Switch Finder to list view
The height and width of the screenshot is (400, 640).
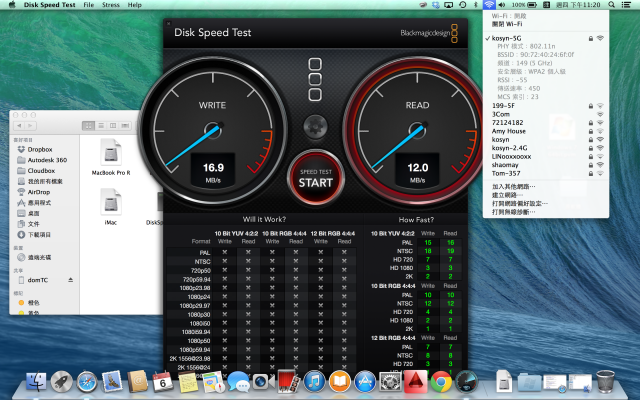click(101, 126)
